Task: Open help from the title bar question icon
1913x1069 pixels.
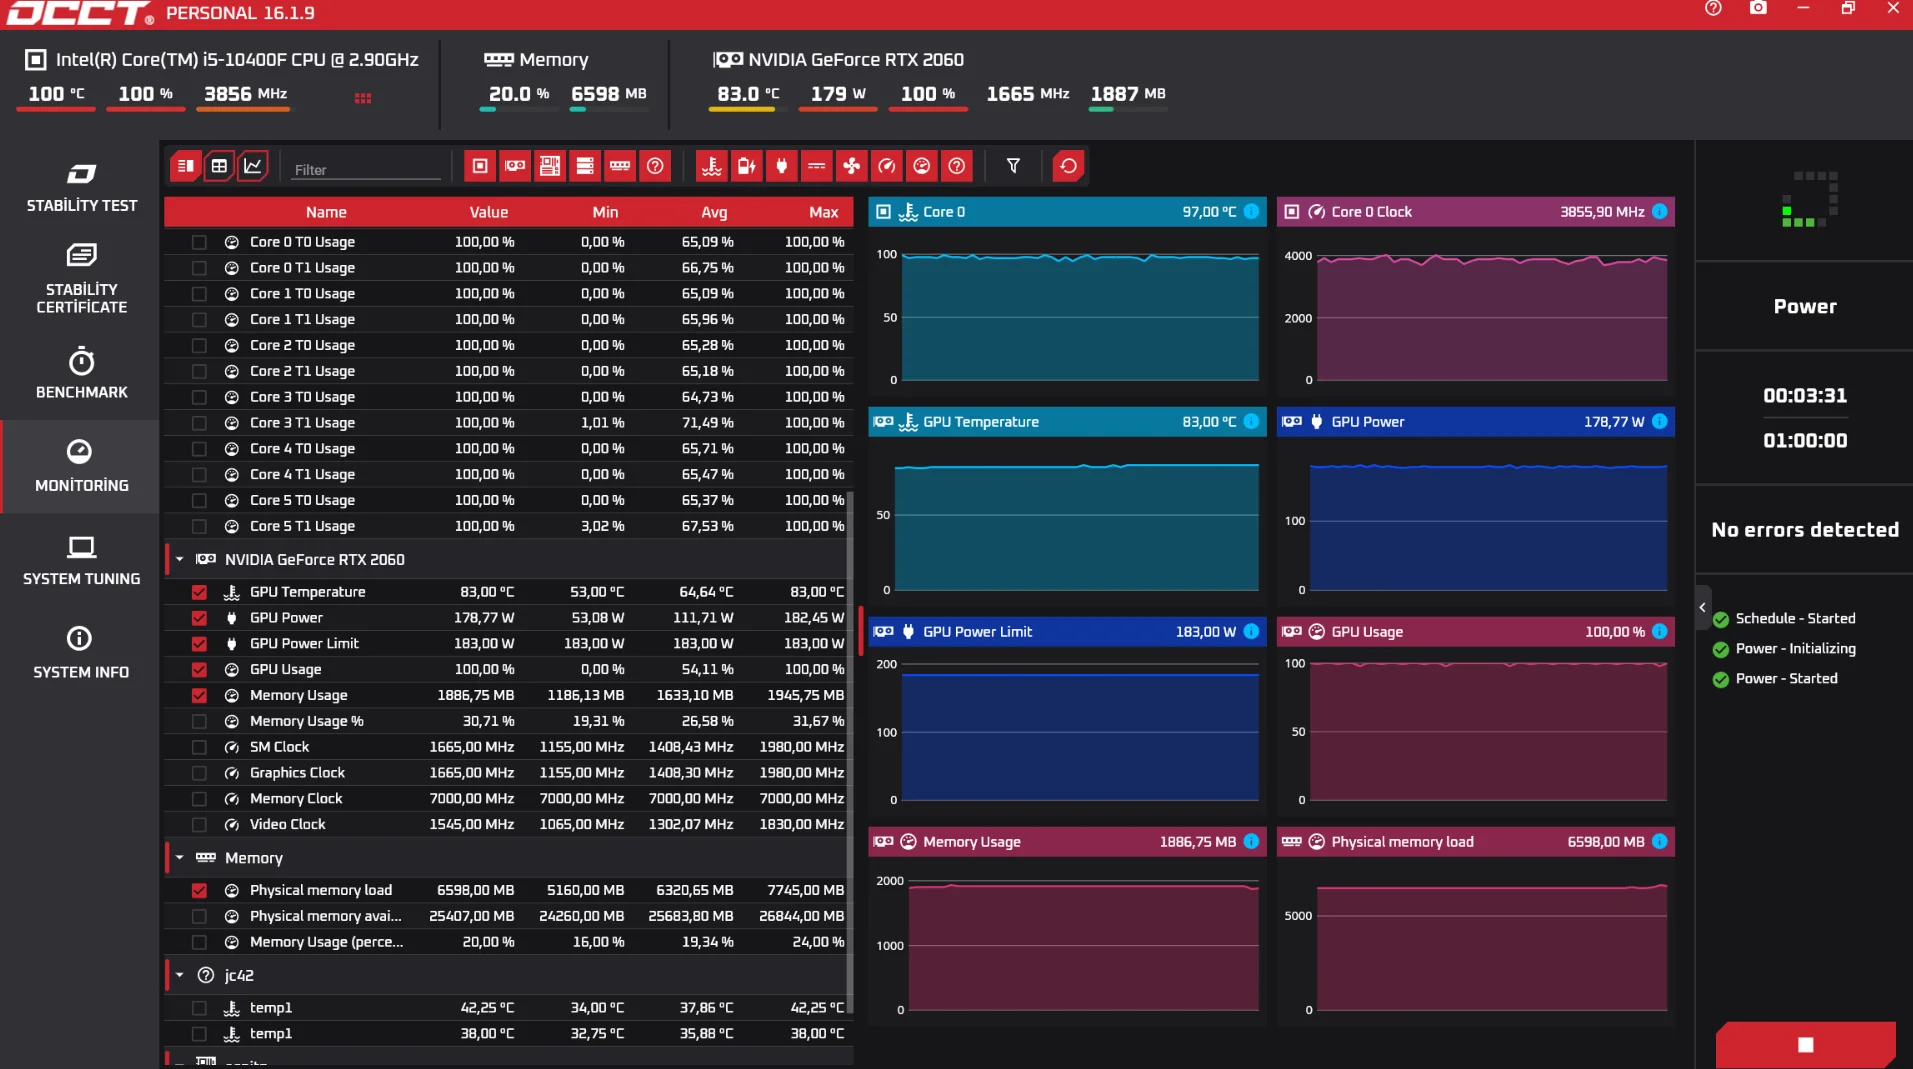Action: point(1713,9)
